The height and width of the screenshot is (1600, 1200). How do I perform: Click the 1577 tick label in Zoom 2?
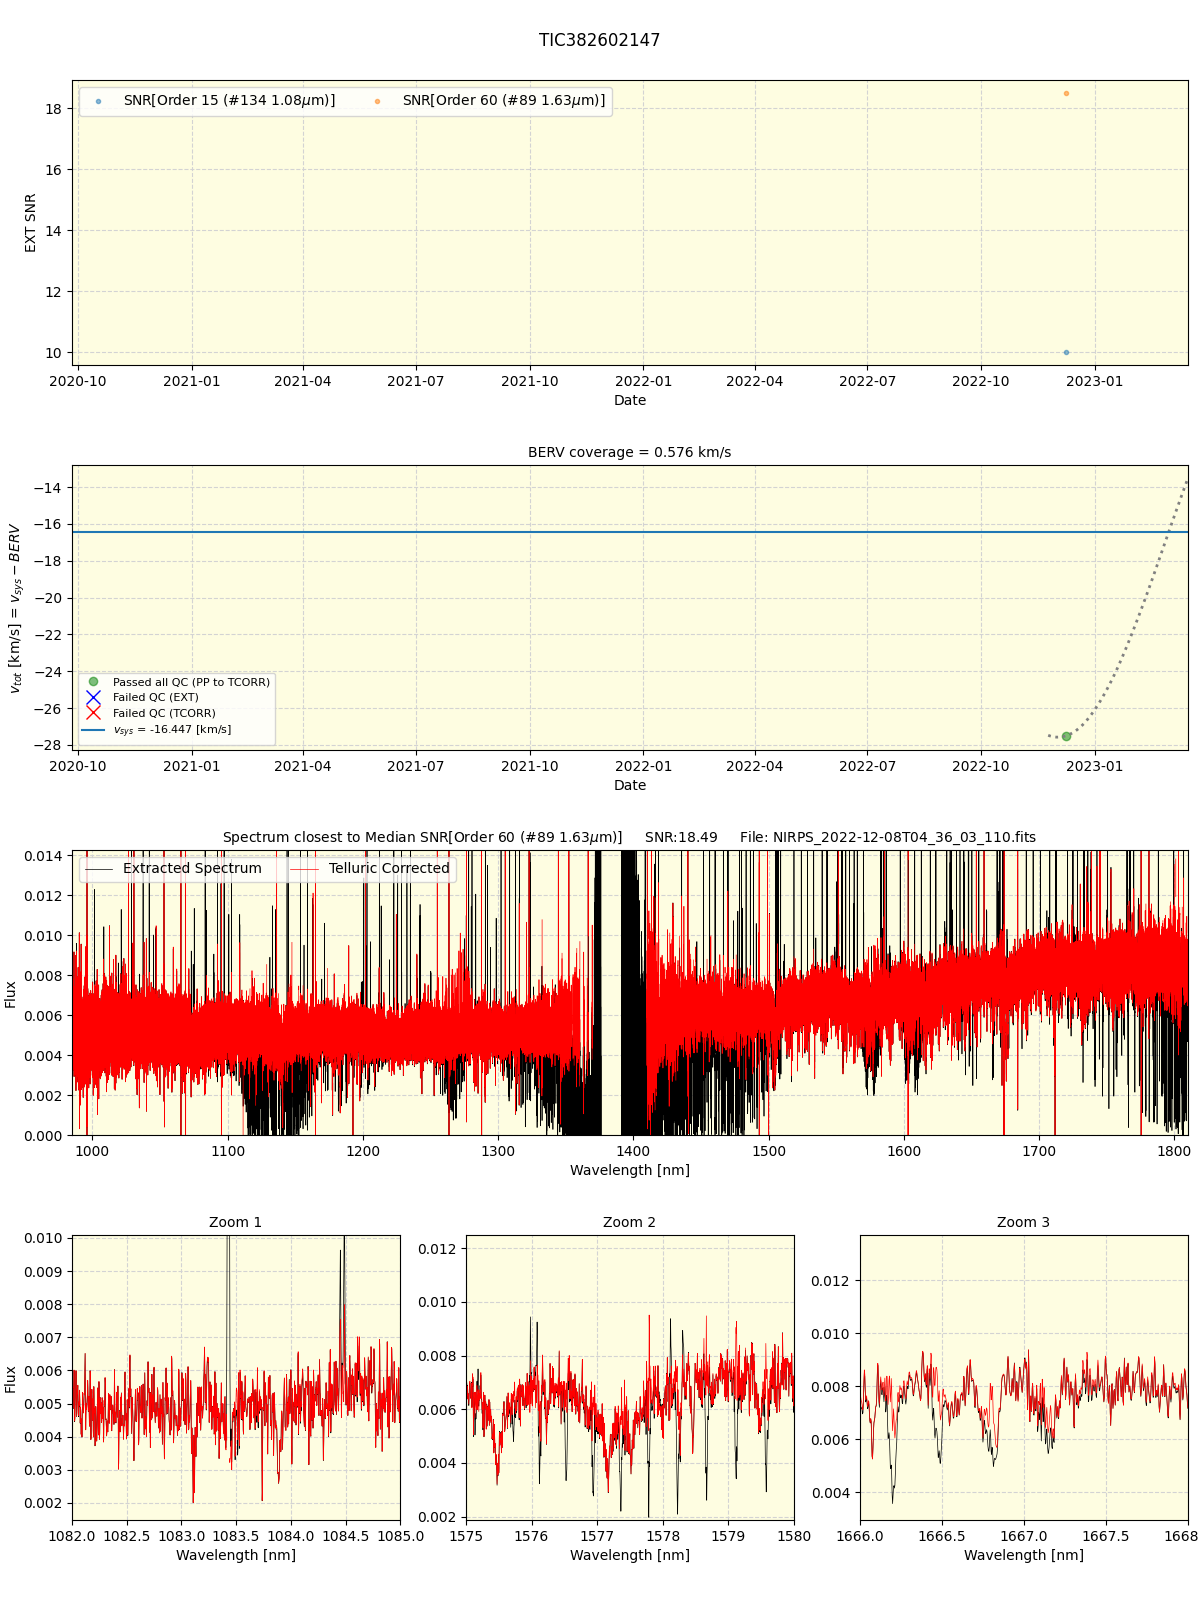(597, 1535)
